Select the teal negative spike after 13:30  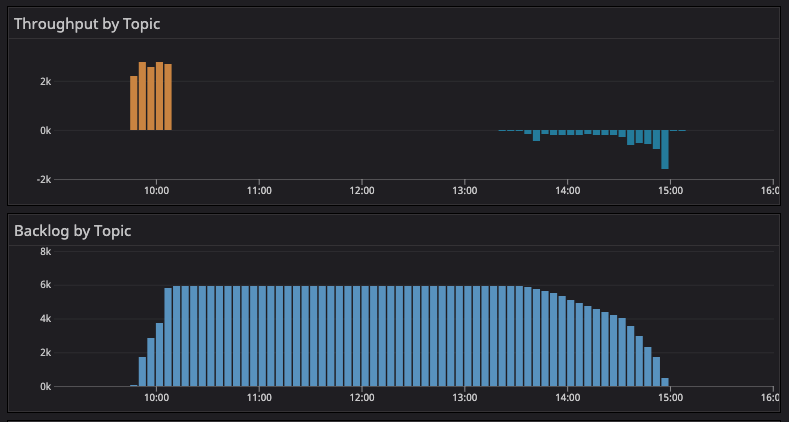[536, 136]
